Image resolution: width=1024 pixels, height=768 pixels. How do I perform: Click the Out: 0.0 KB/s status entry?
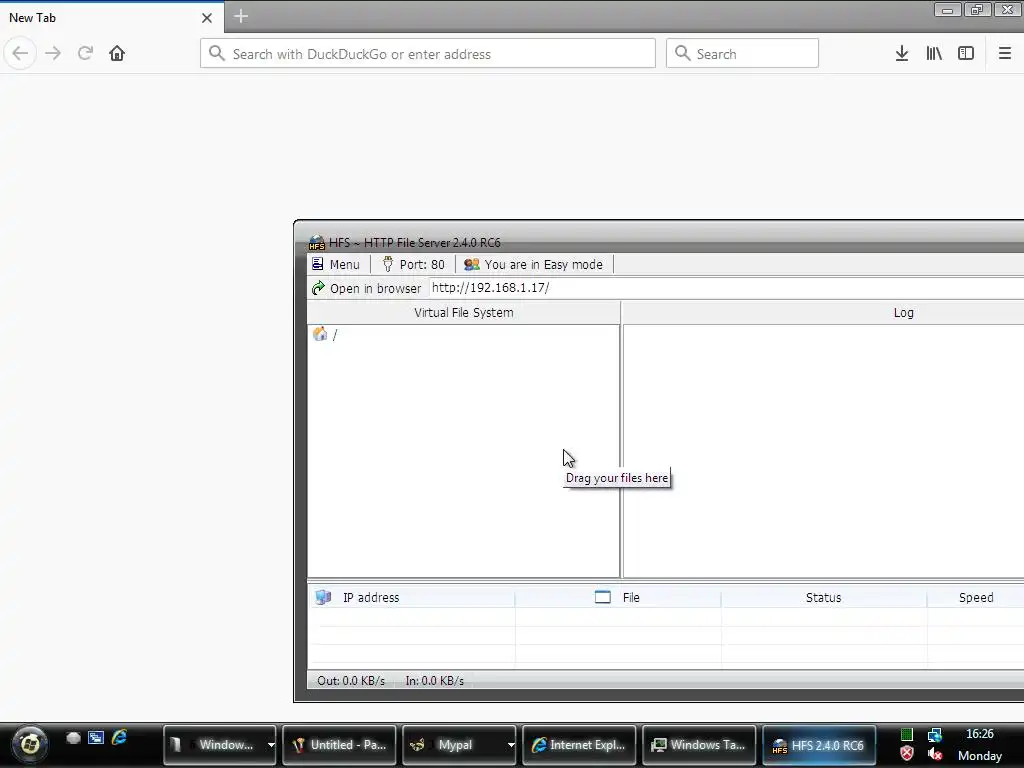click(351, 680)
